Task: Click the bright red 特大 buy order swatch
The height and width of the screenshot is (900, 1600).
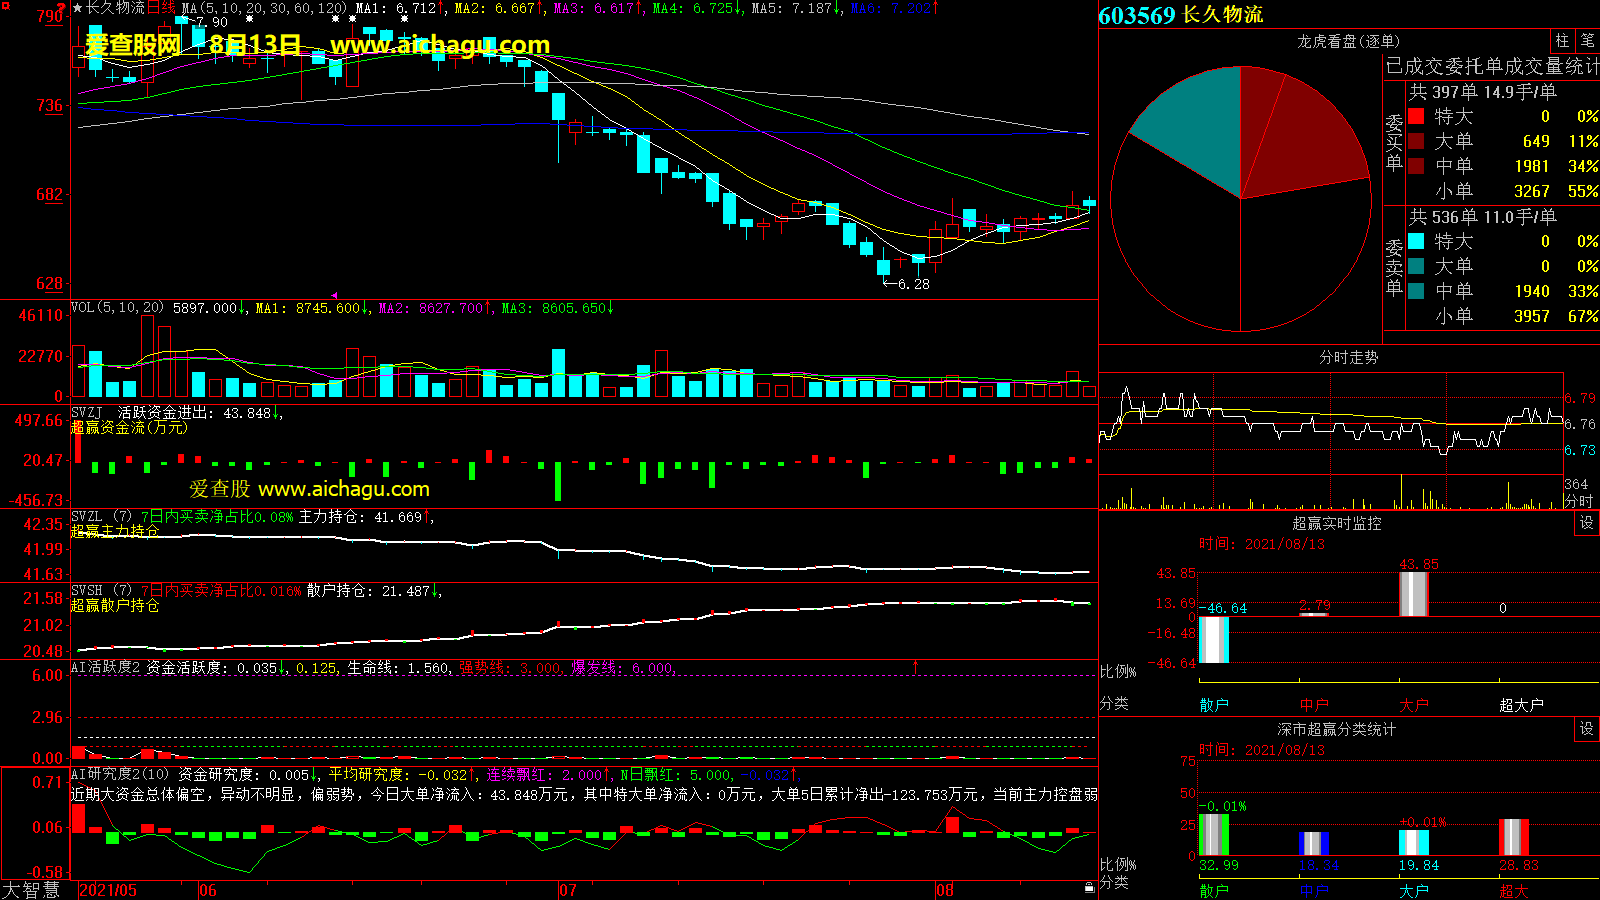Action: click(1416, 117)
